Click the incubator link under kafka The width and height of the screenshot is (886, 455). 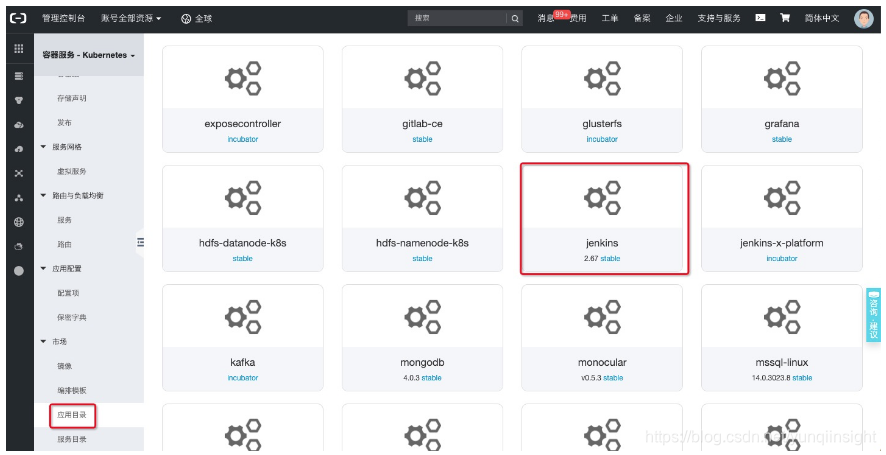(243, 378)
